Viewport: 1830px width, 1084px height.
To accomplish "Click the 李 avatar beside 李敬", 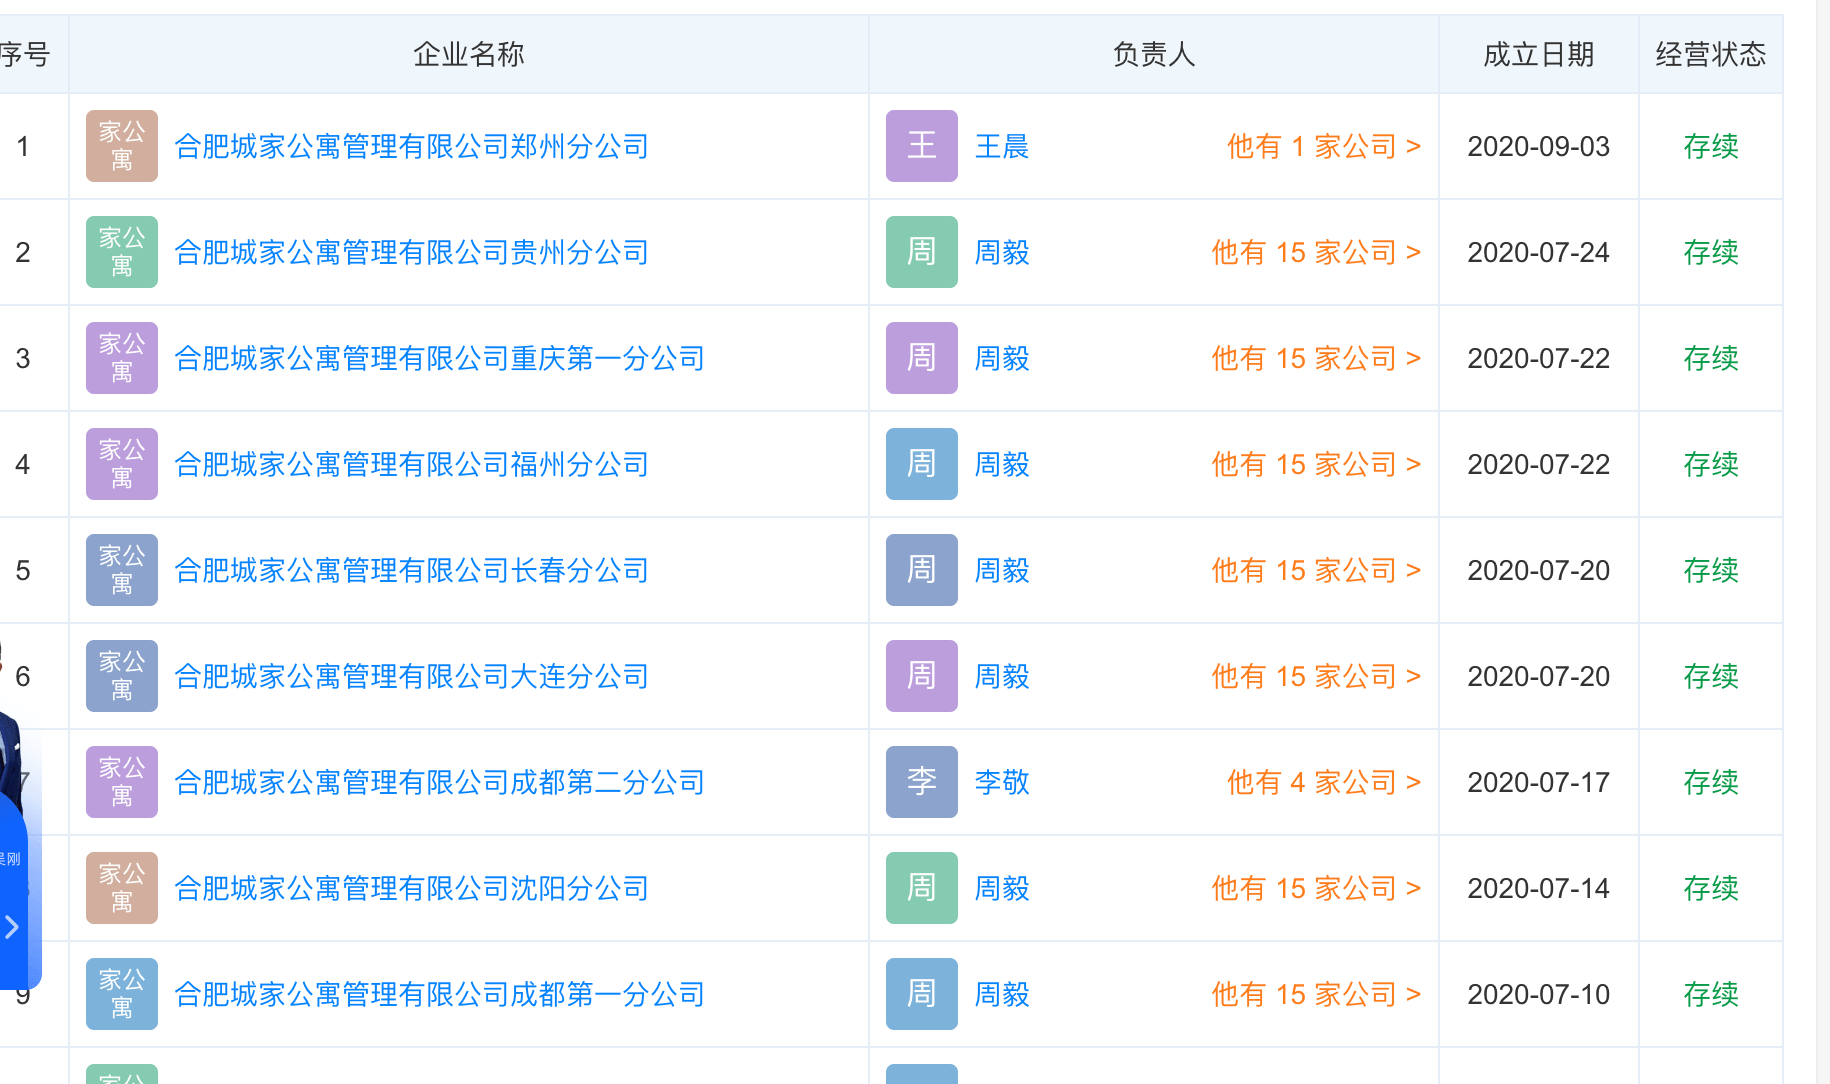I will tap(922, 782).
